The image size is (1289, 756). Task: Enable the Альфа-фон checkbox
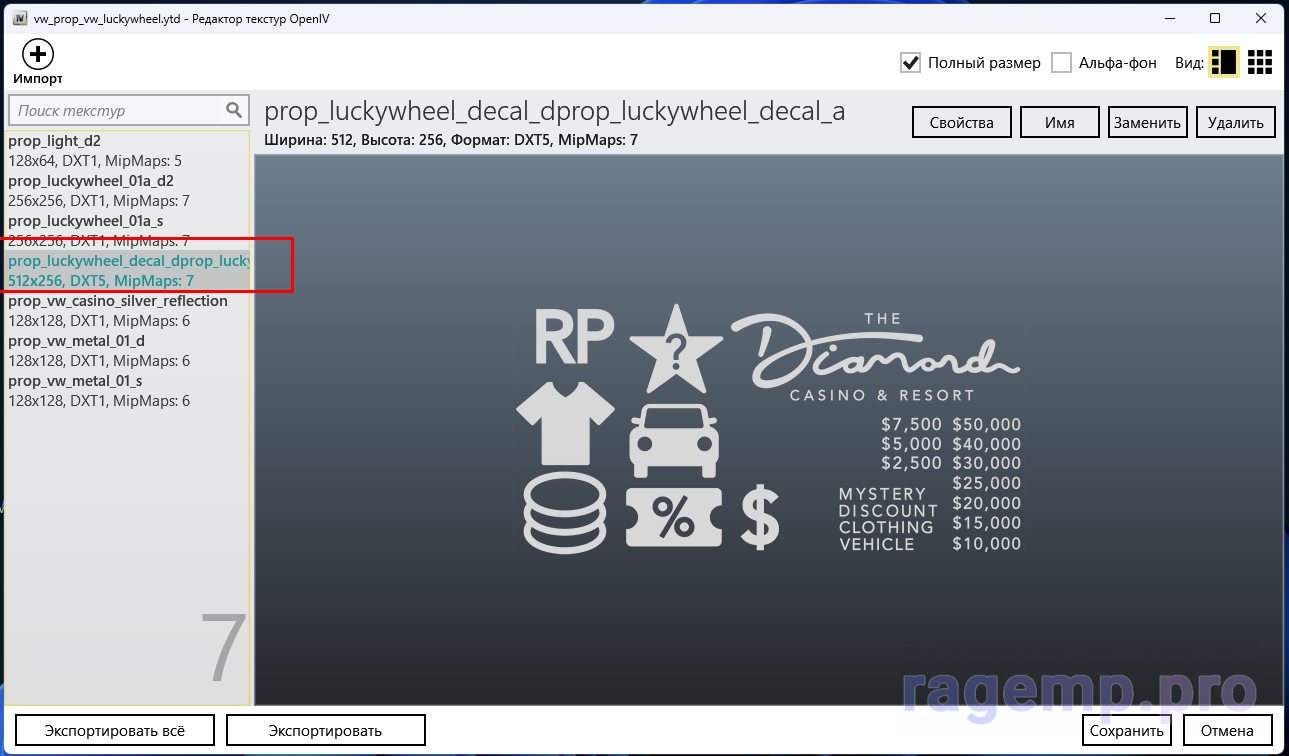point(1061,62)
